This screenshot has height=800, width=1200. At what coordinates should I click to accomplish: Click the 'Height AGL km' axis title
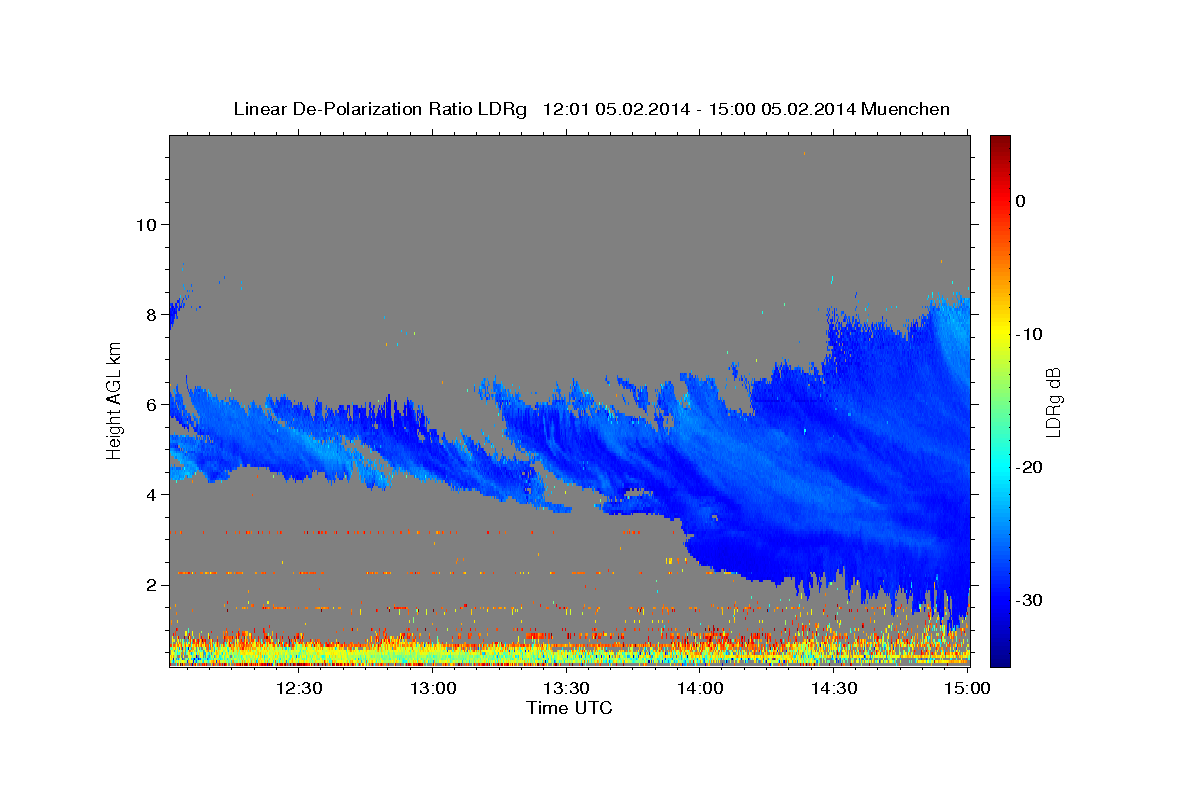(115, 400)
